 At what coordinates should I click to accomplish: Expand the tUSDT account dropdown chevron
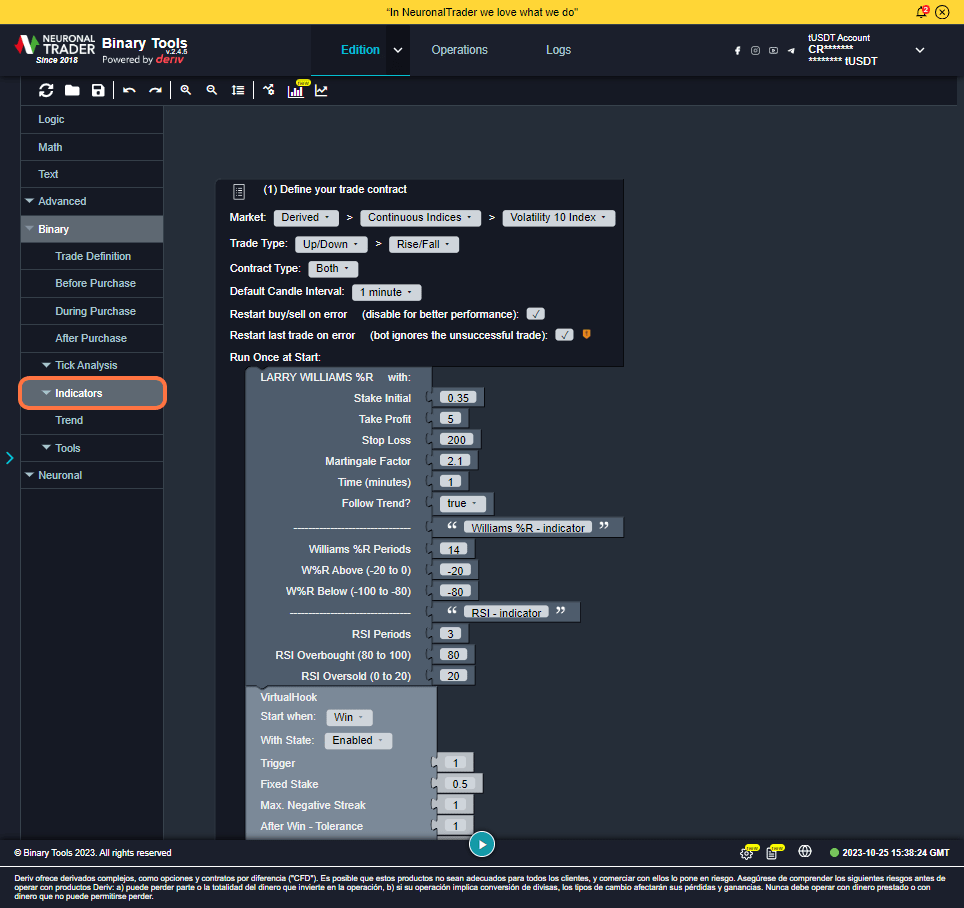920,50
